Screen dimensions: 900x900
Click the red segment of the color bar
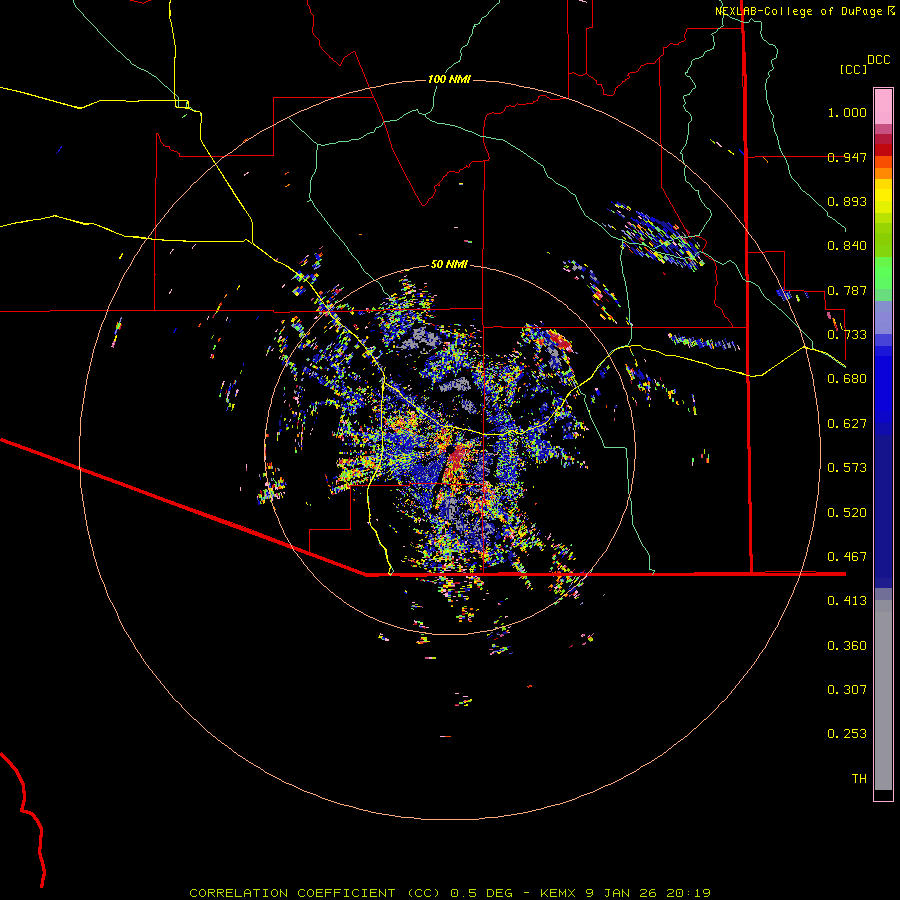(x=883, y=150)
